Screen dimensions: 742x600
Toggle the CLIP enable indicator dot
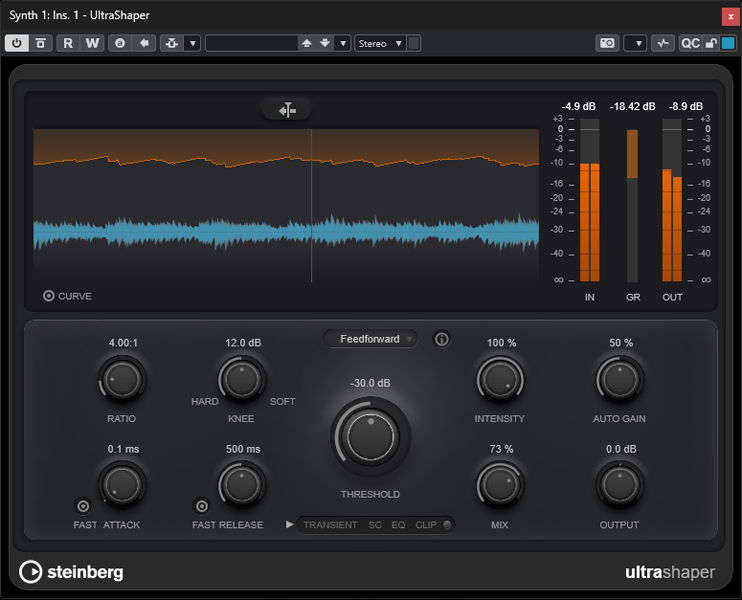[447, 524]
